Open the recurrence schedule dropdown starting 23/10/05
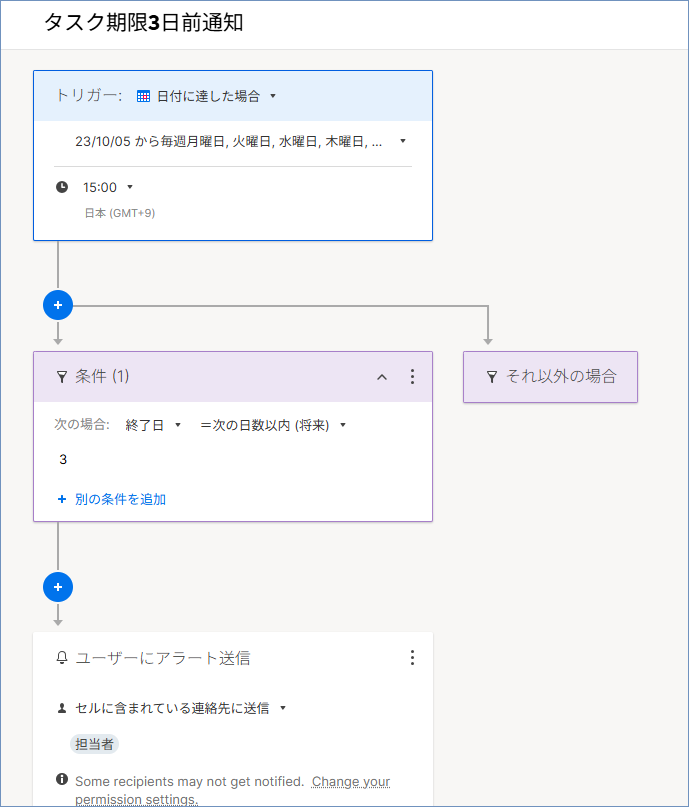Viewport: 689px width, 807px height. coord(240,142)
